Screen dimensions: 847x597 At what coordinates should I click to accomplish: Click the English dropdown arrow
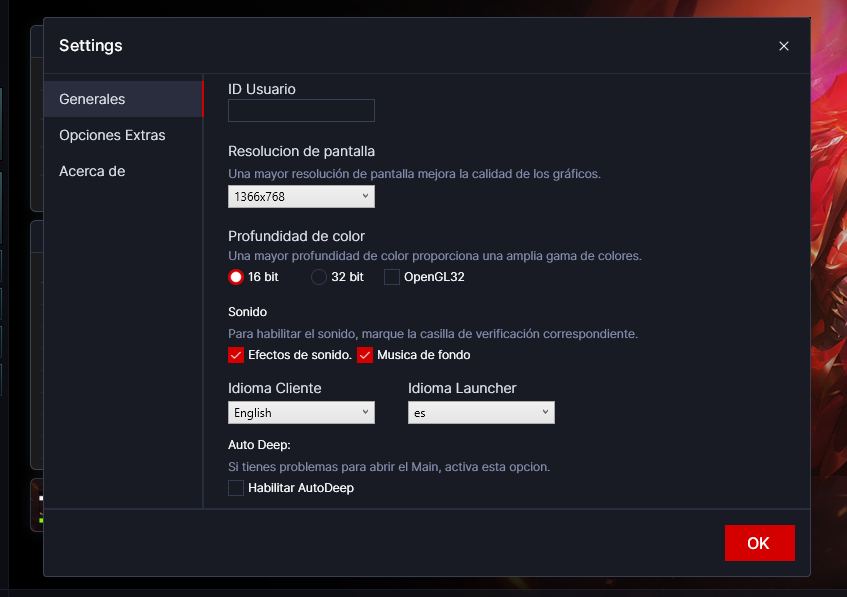365,412
